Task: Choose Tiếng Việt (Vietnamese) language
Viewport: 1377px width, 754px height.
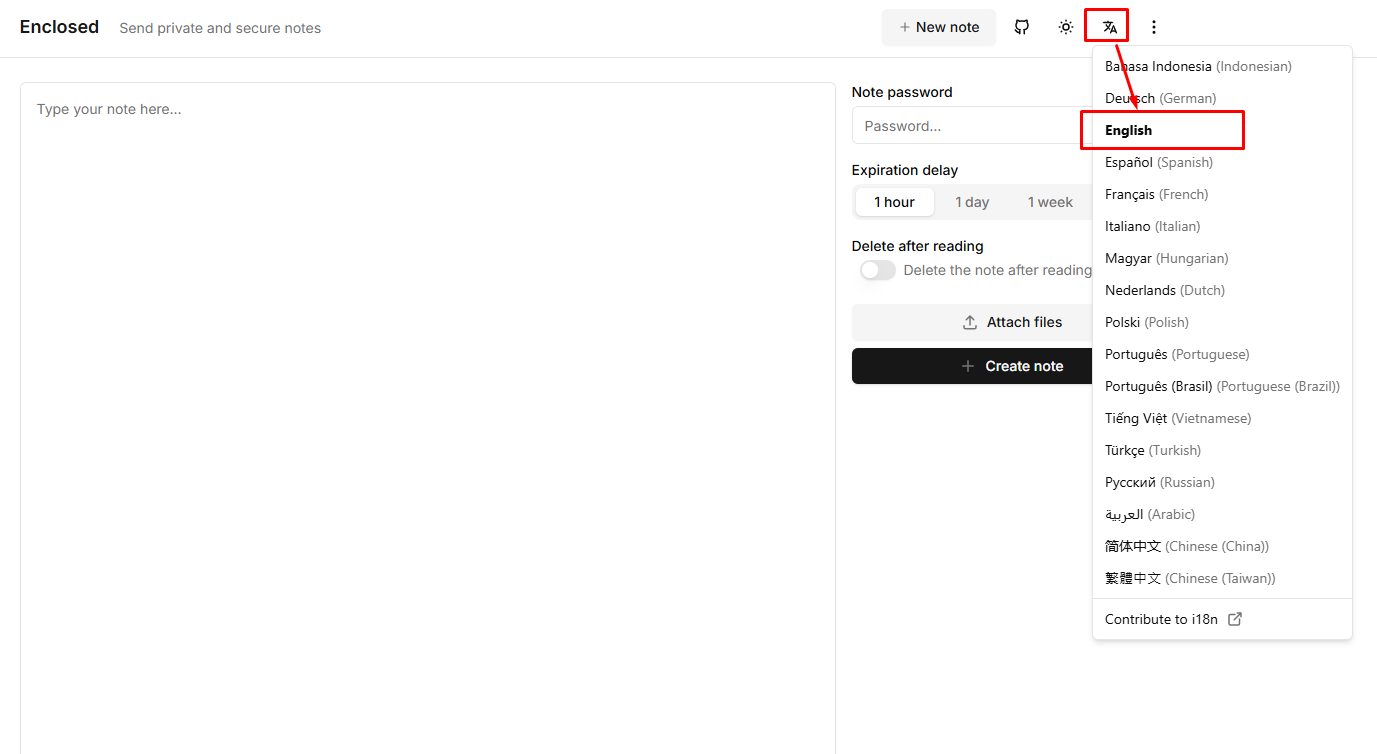Action: pyautogui.click(x=1222, y=418)
